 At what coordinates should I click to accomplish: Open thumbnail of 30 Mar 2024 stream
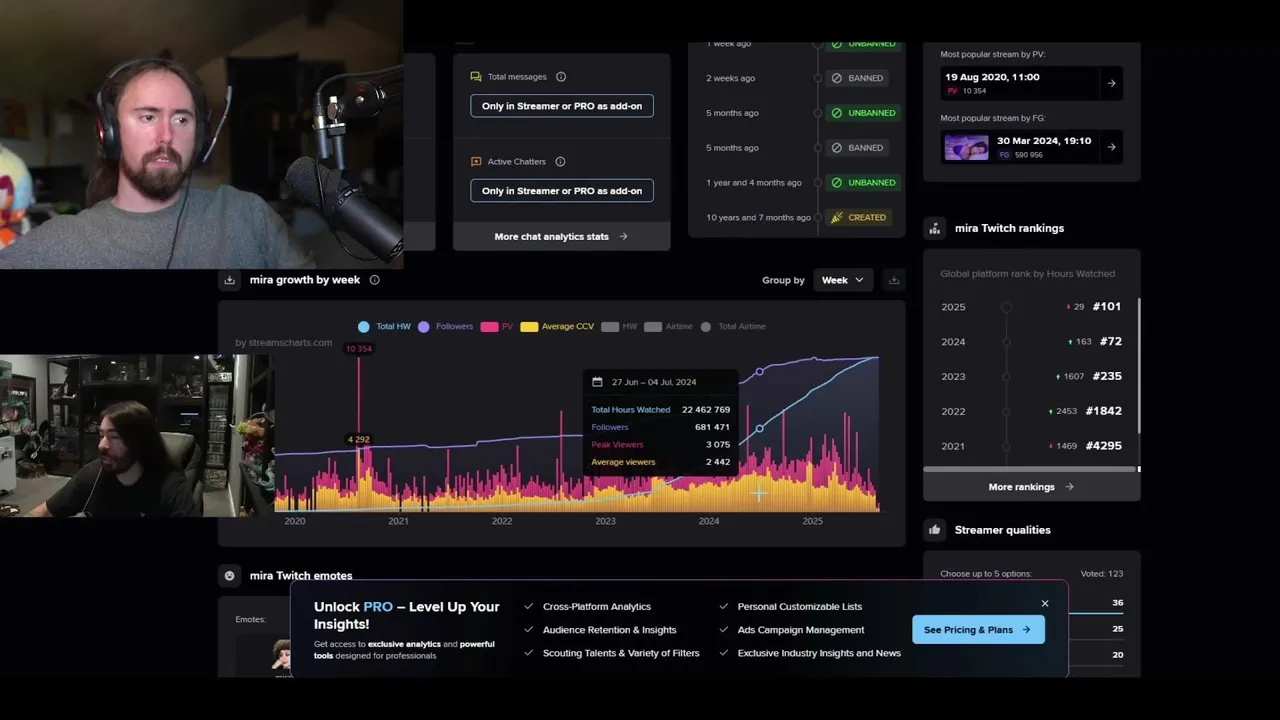click(966, 148)
